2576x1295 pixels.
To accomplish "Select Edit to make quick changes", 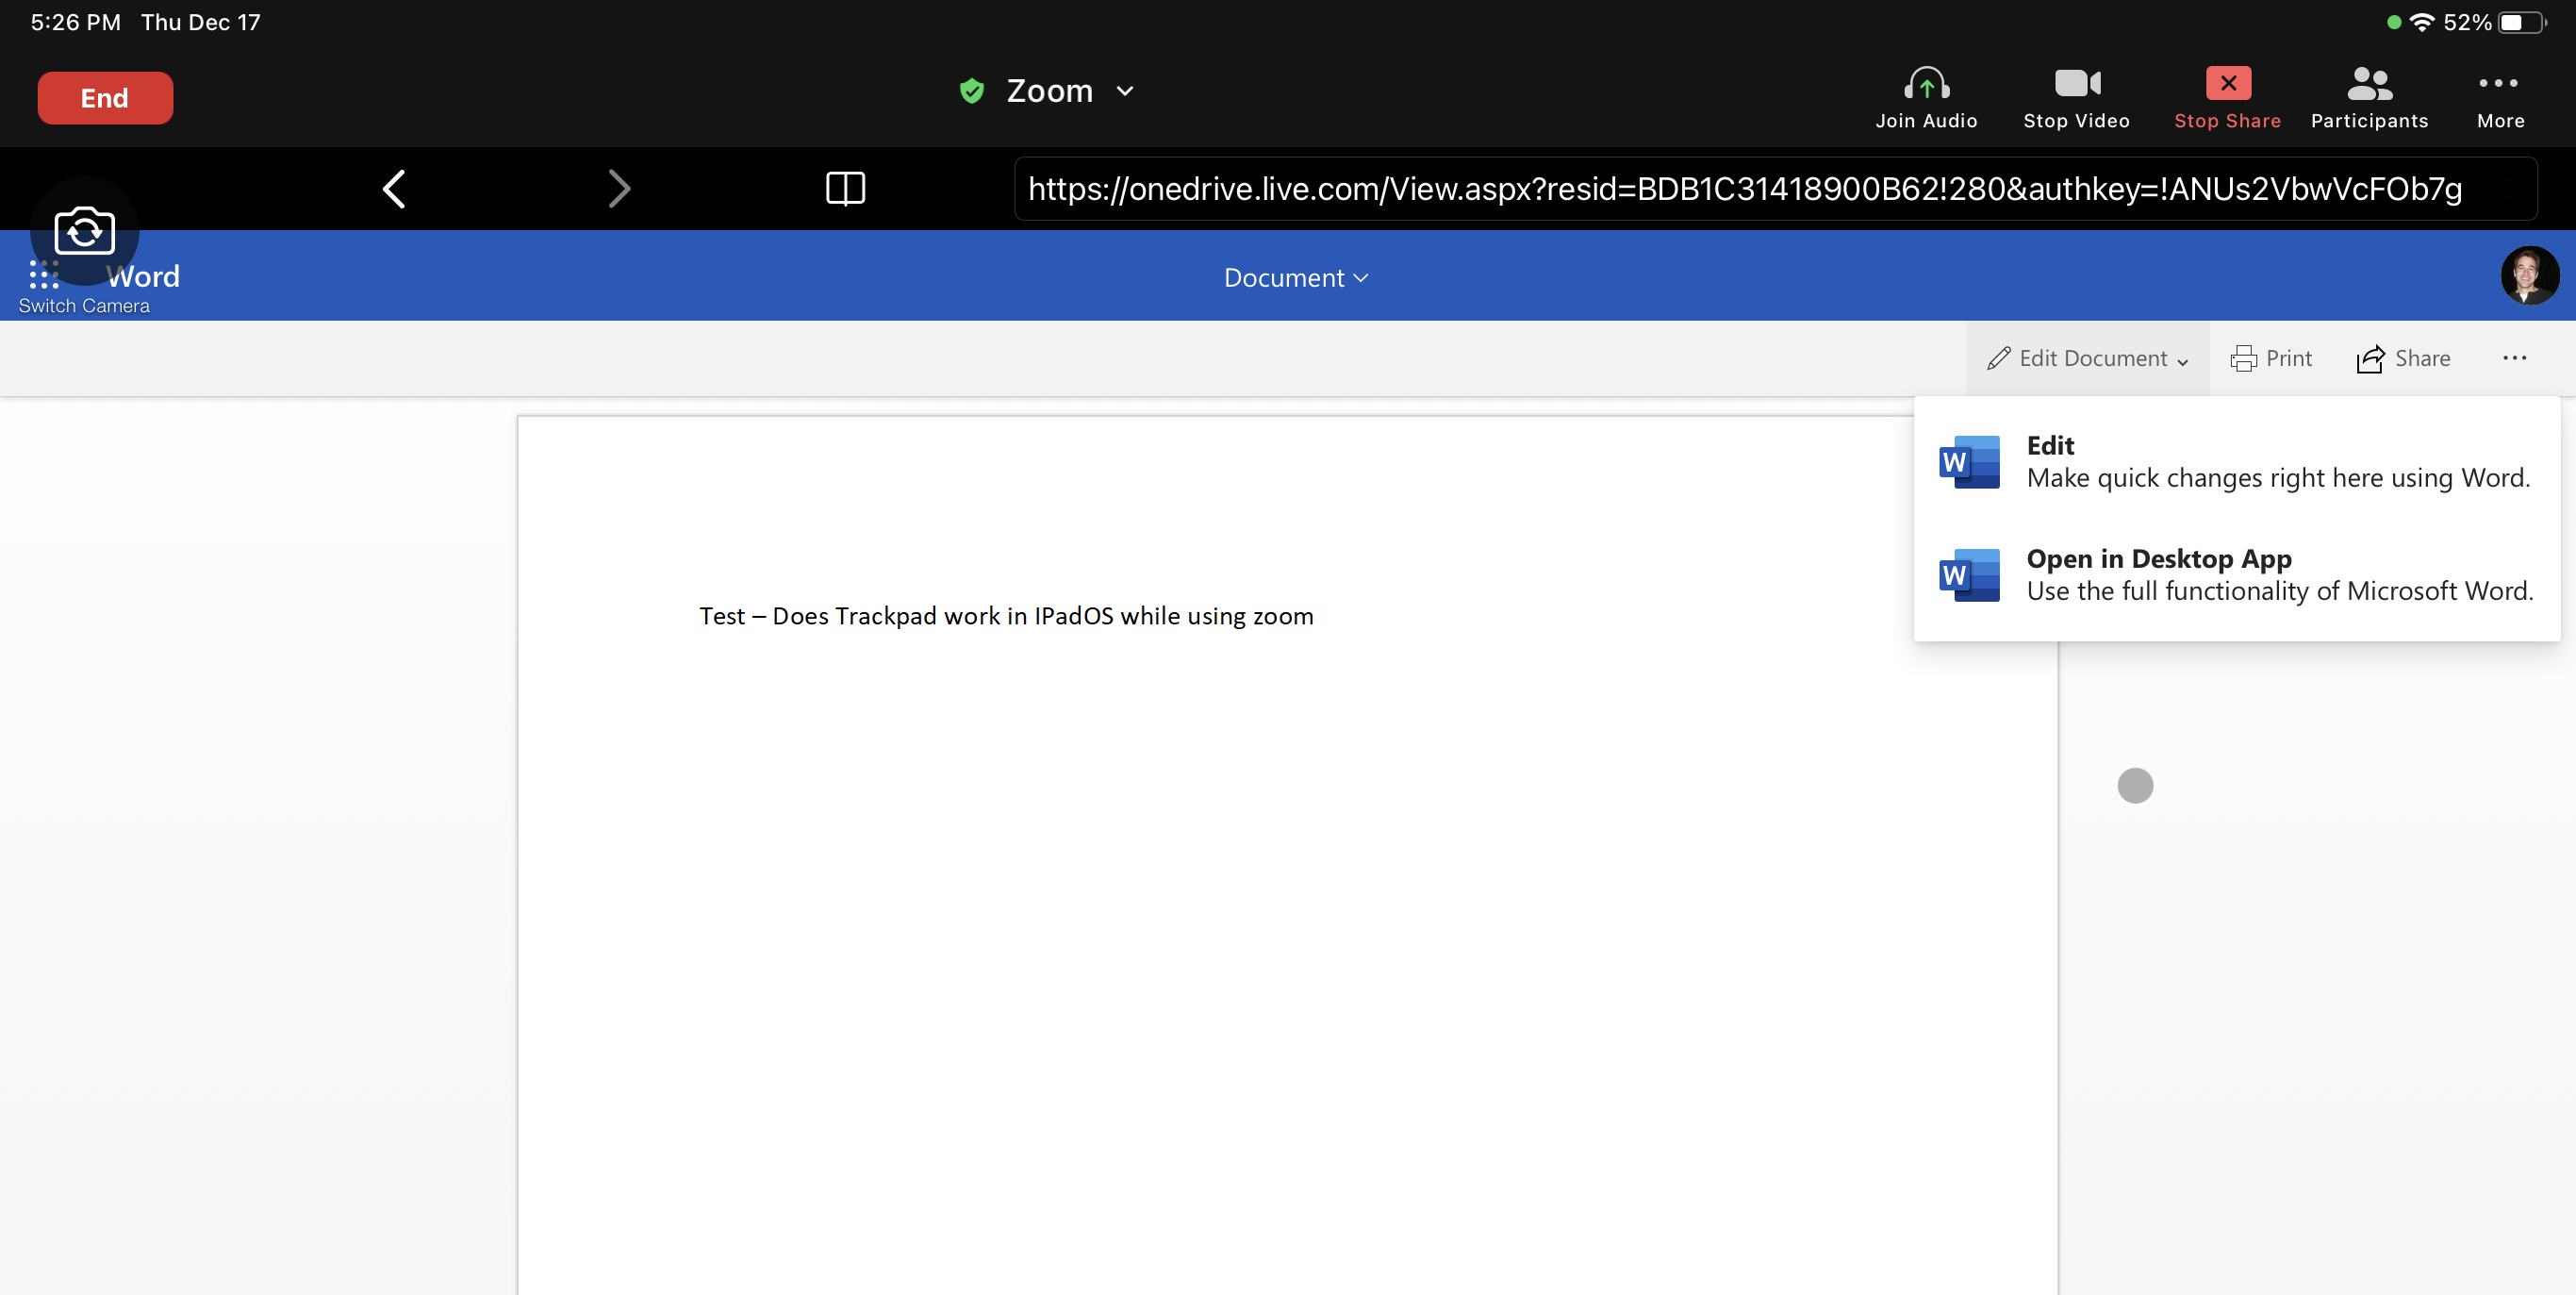I will pyautogui.click(x=2236, y=461).
